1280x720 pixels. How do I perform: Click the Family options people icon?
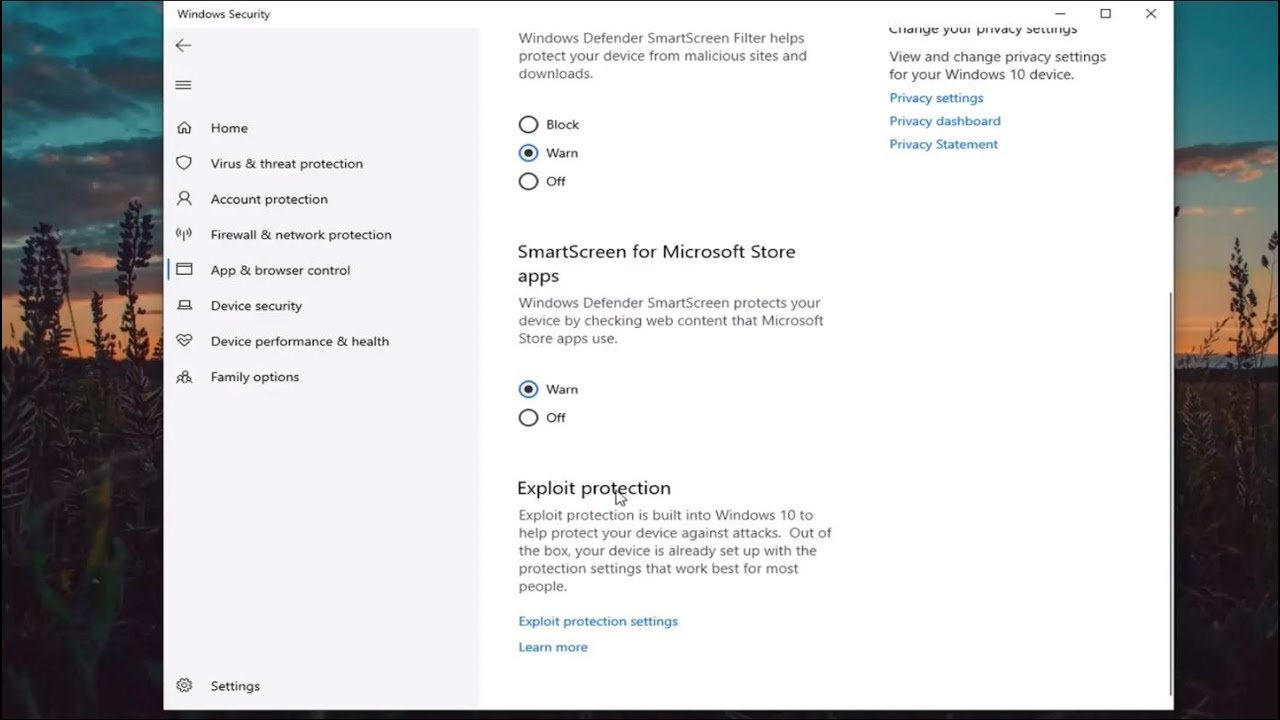click(x=184, y=377)
